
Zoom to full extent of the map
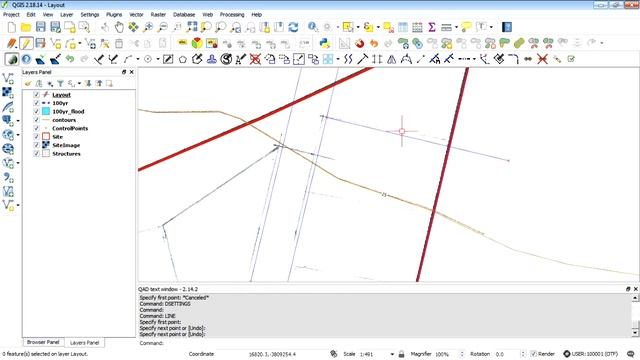click(x=192, y=27)
